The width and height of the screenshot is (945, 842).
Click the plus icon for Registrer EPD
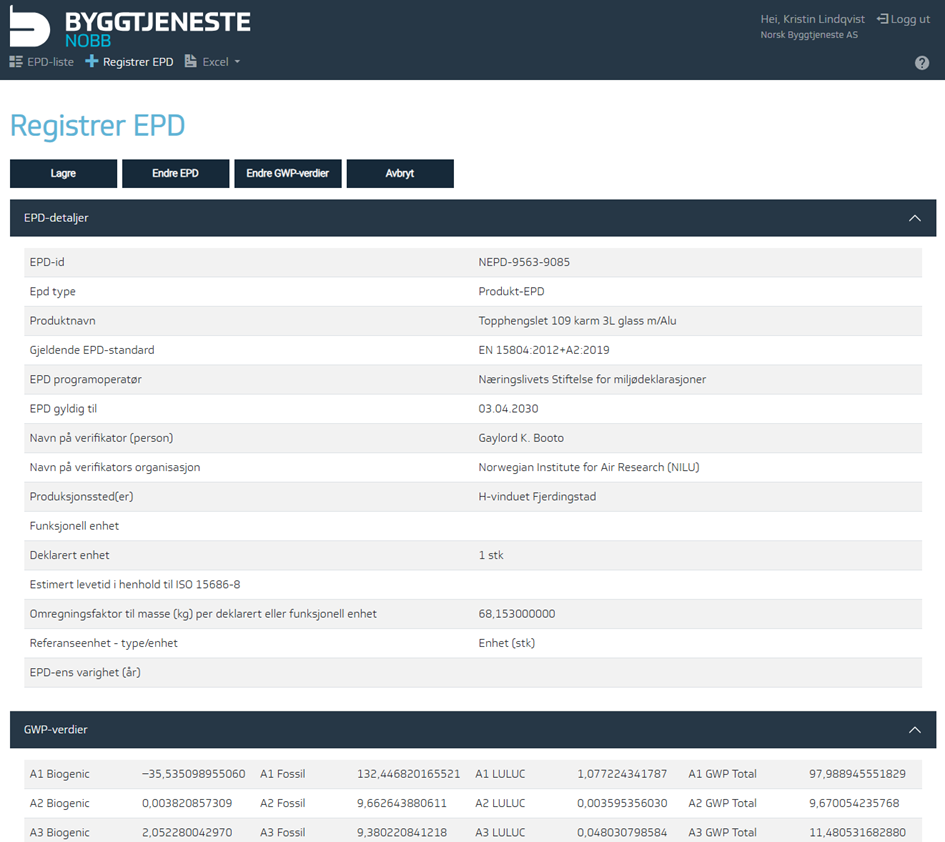(92, 62)
